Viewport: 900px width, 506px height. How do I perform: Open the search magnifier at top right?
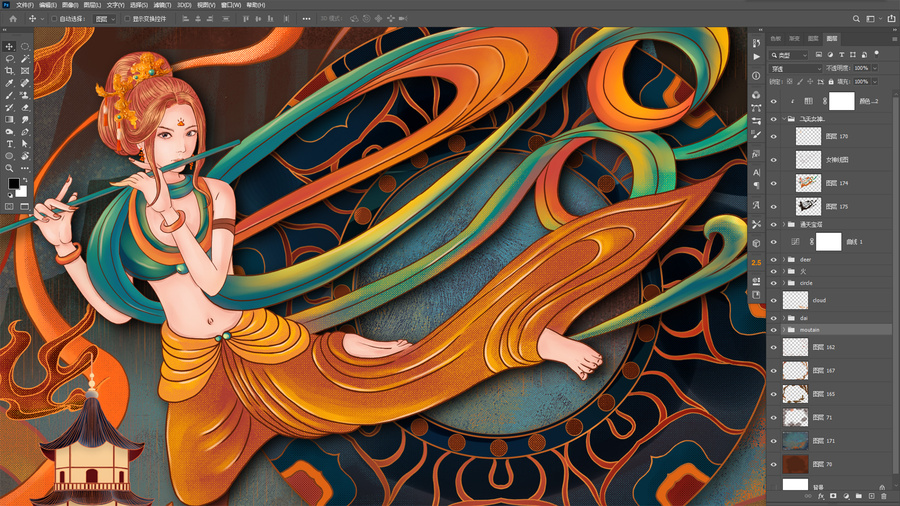click(x=856, y=18)
